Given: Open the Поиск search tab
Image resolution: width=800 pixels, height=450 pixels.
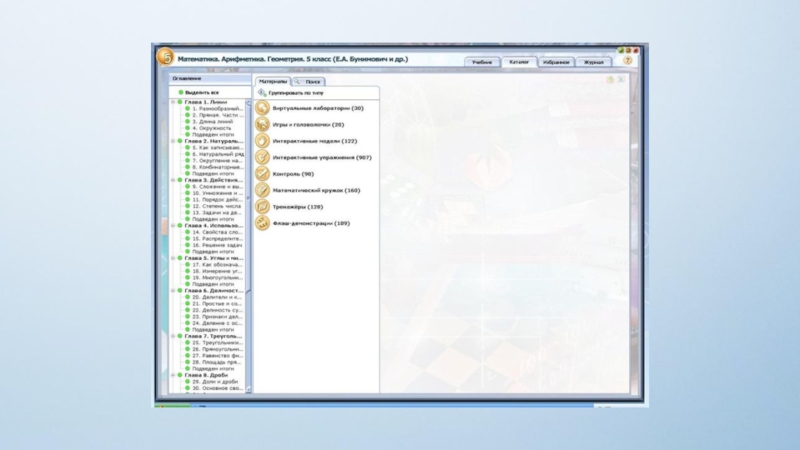Looking at the screenshot, I should (312, 81).
